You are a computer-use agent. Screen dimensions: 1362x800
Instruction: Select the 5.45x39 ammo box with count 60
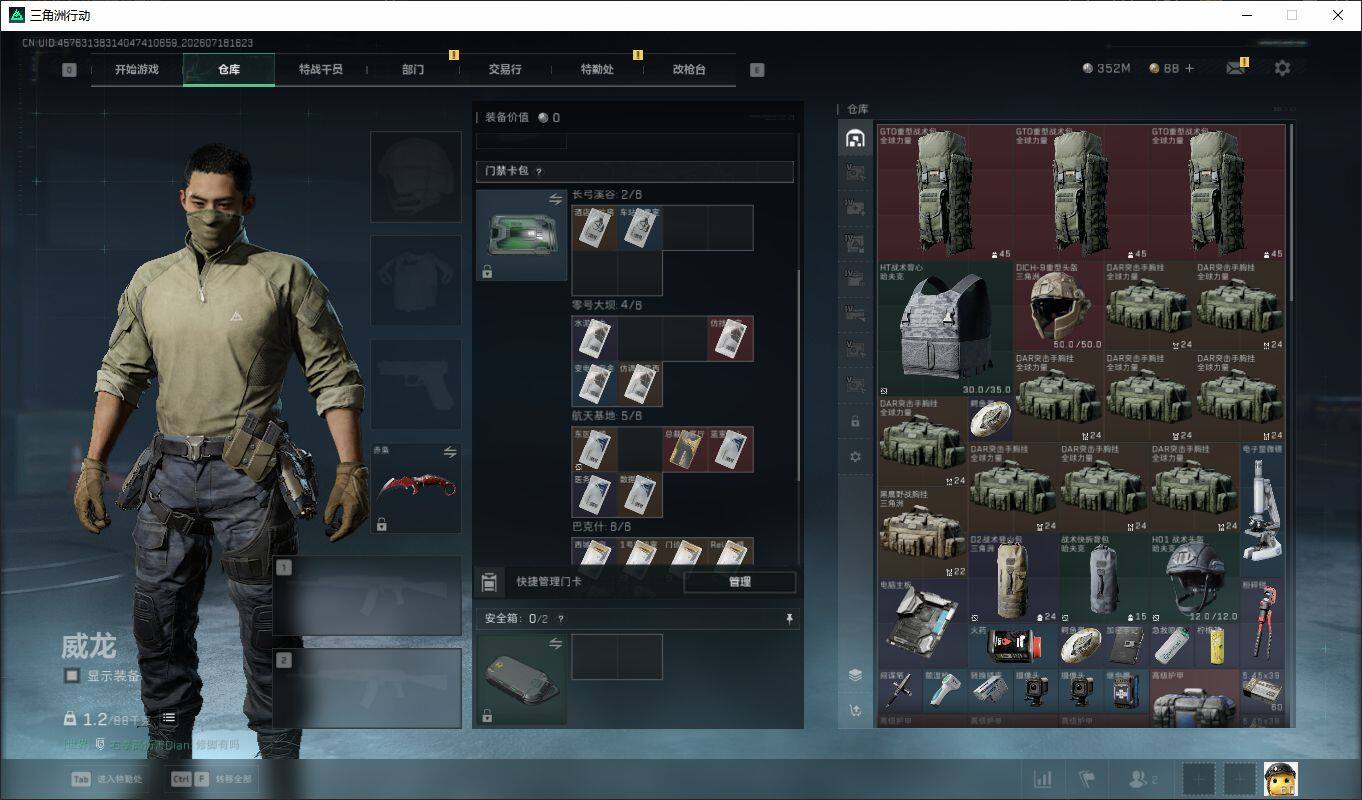pos(1263,691)
